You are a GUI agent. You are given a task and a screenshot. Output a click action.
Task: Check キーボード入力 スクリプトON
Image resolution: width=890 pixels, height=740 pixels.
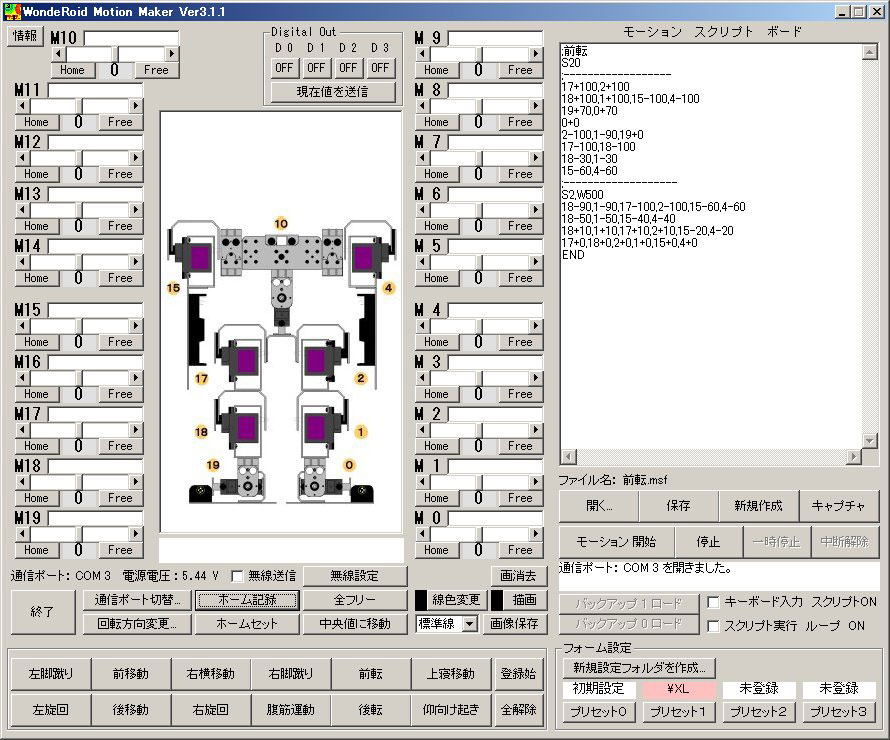pos(713,602)
